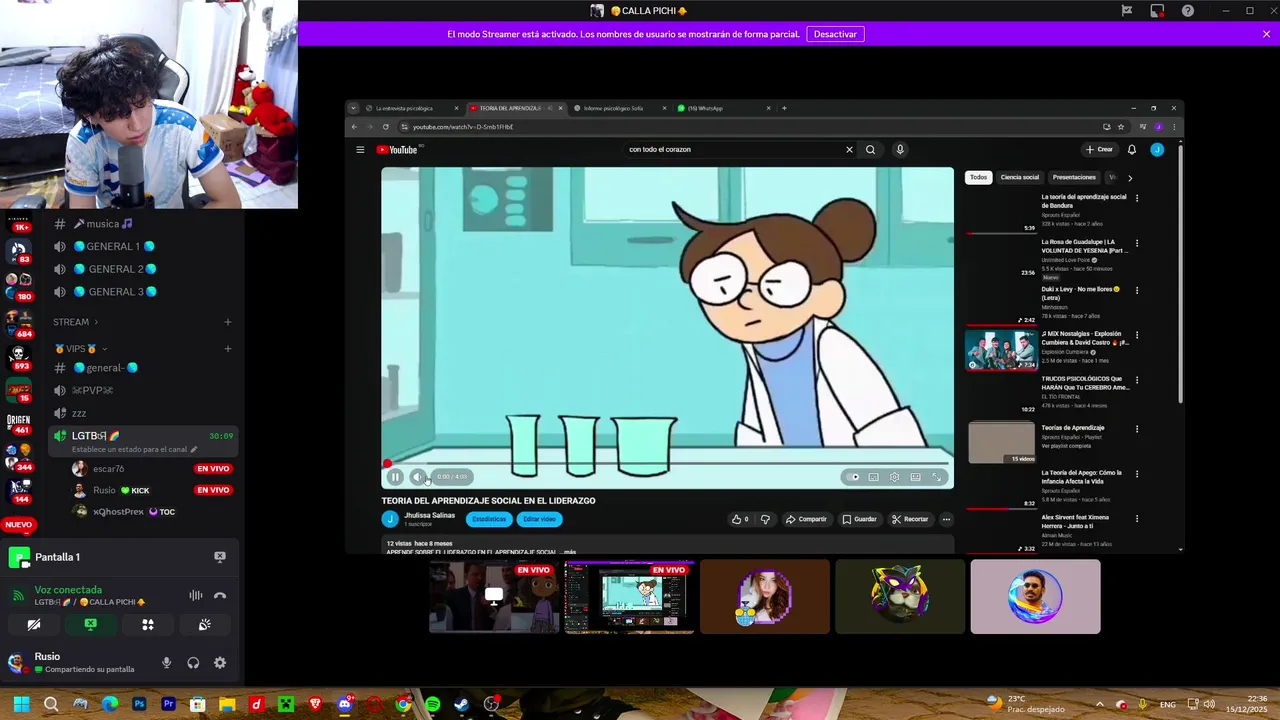Viewport: 1280px width, 720px height.
Task: Open YouTube notifications bell
Action: (x=1132, y=150)
